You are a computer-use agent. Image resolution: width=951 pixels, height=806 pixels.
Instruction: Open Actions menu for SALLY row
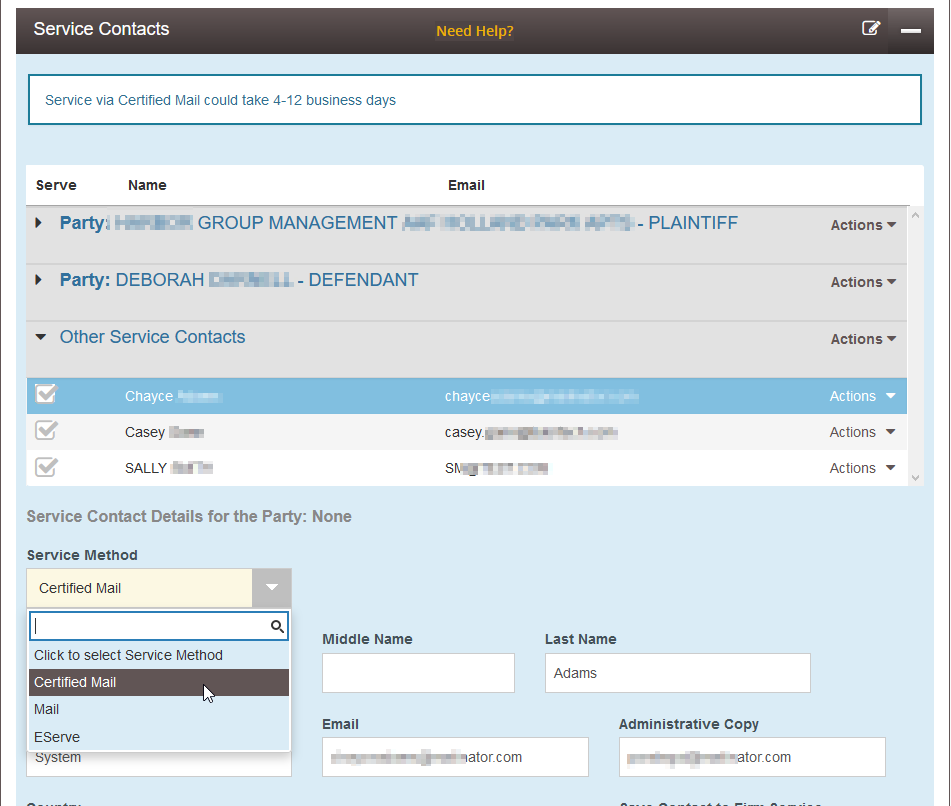[x=862, y=468]
